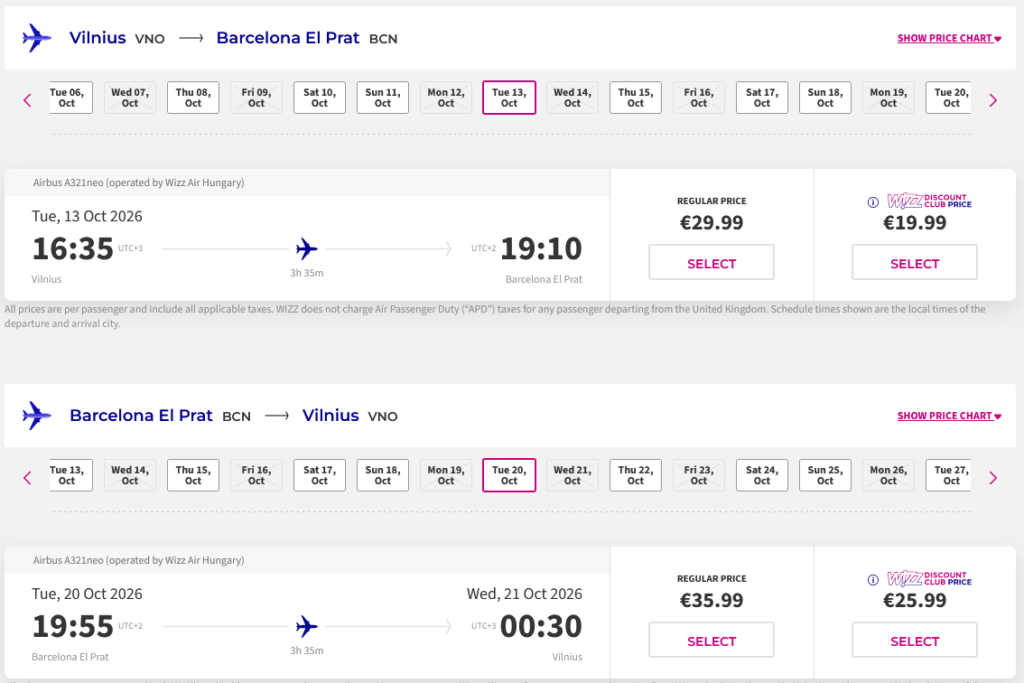This screenshot has height=683, width=1024.
Task: Click the outbound Vilnius route airplane icon
Action: pyautogui.click(x=37, y=38)
